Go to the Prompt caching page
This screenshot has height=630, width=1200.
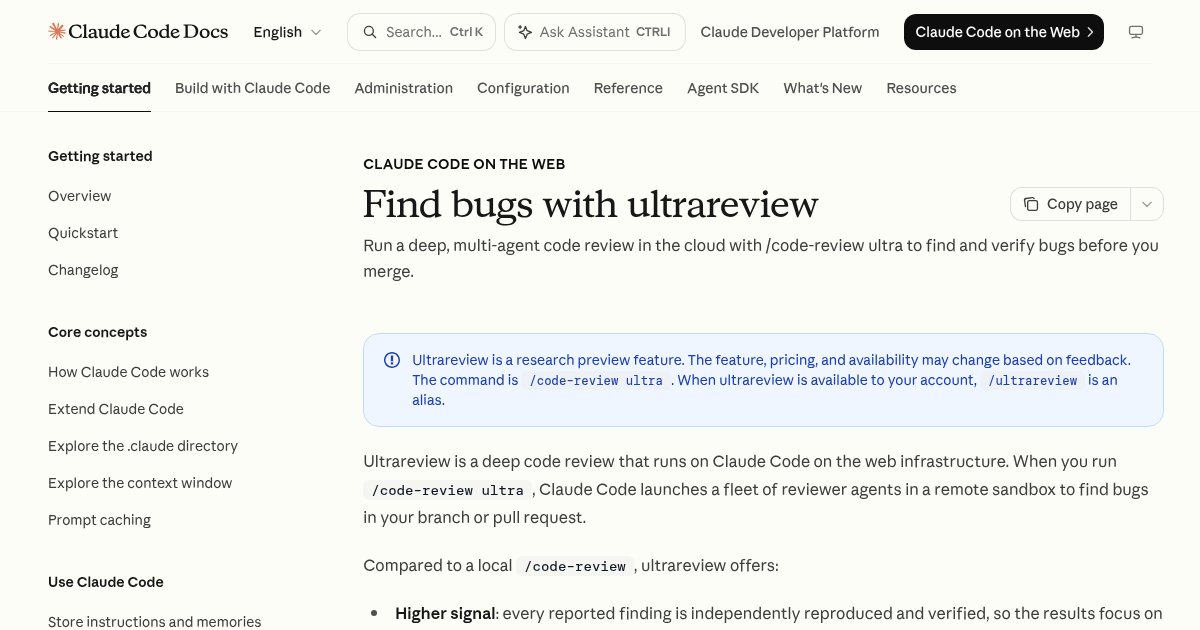tap(99, 520)
